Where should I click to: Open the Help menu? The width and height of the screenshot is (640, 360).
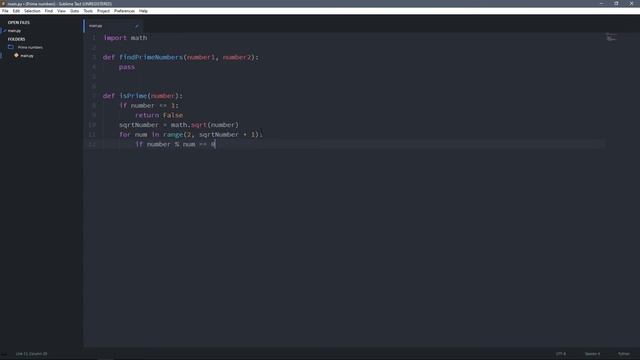pyautogui.click(x=143, y=11)
